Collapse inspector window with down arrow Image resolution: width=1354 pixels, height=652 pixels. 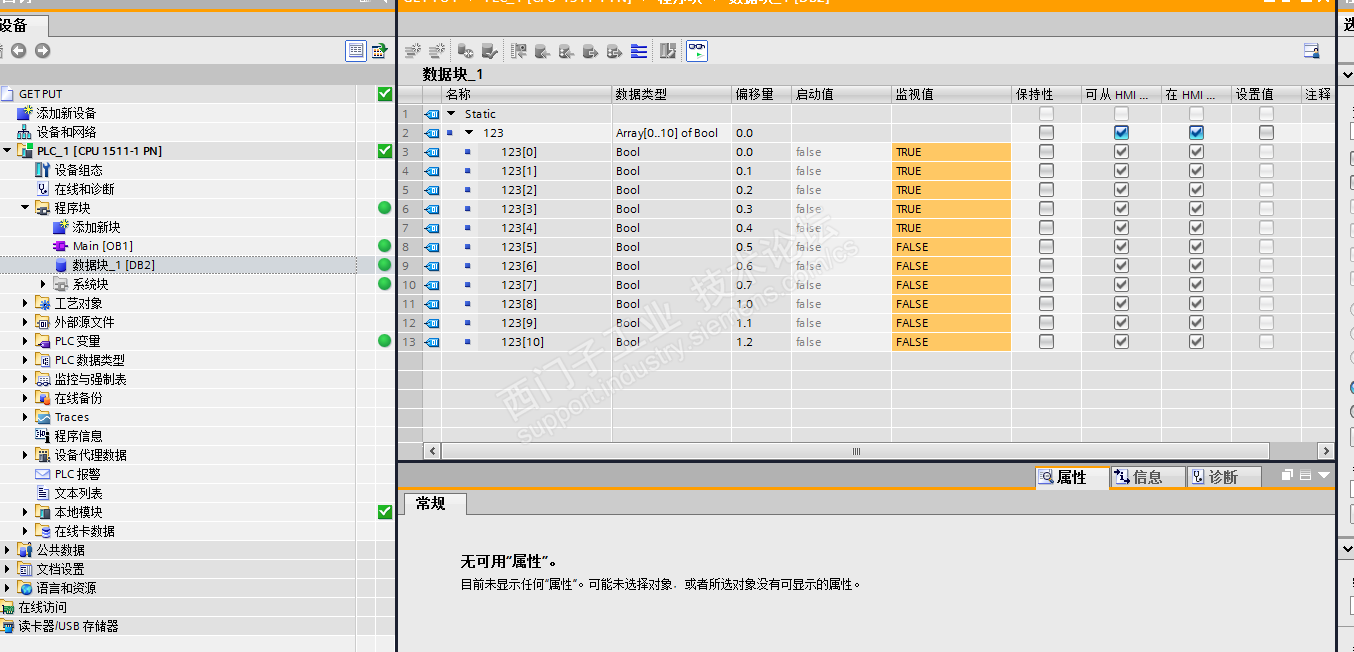coord(1324,476)
